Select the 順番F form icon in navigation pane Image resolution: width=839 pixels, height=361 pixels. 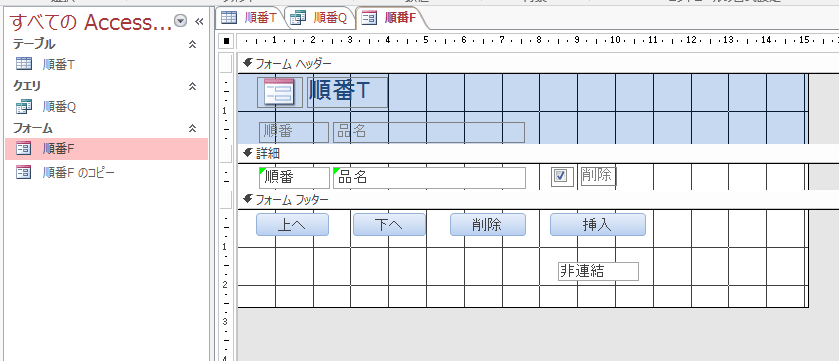pyautogui.click(x=24, y=149)
